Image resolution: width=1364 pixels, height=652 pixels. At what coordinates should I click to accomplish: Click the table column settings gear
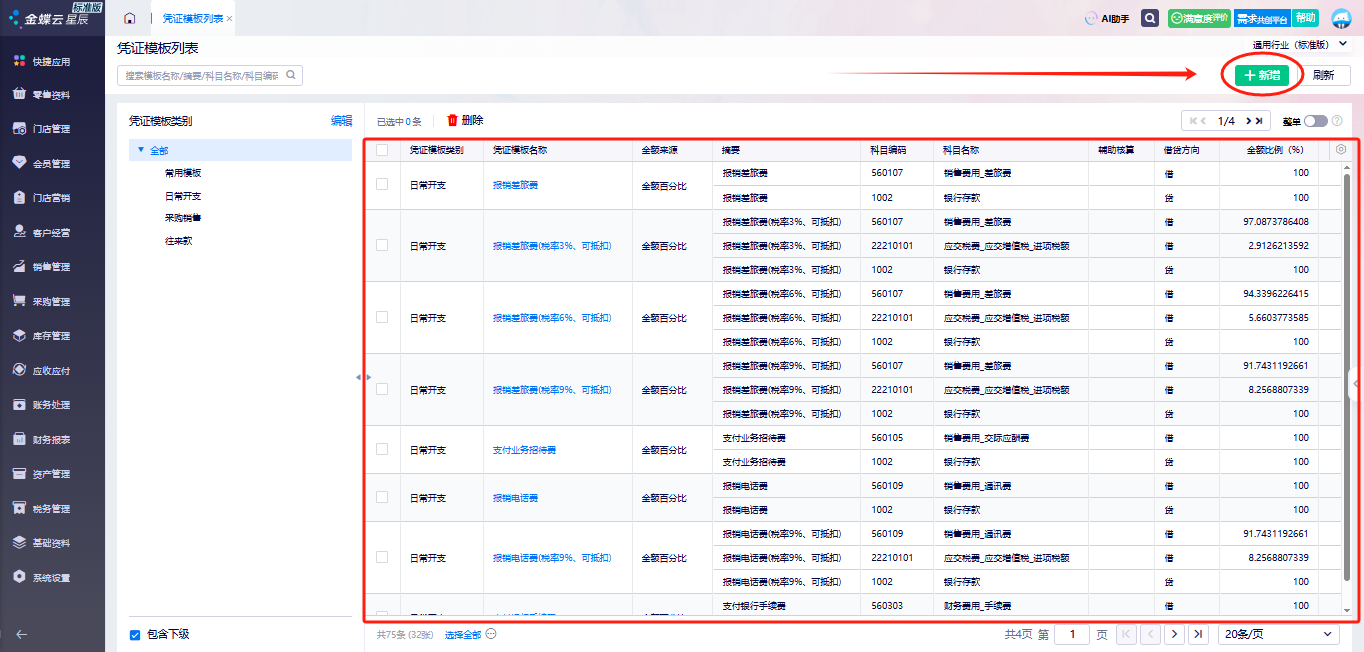coord(1341,150)
